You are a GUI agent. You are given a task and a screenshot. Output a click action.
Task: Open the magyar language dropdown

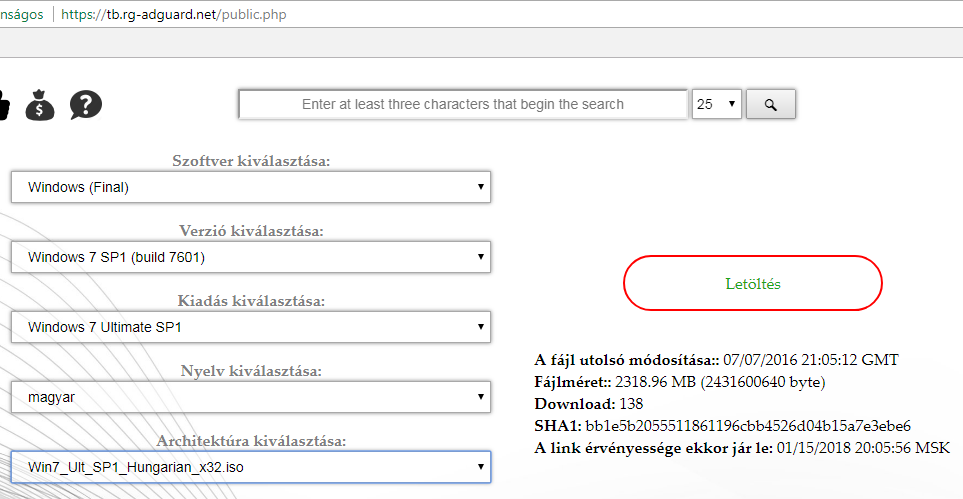[251, 398]
